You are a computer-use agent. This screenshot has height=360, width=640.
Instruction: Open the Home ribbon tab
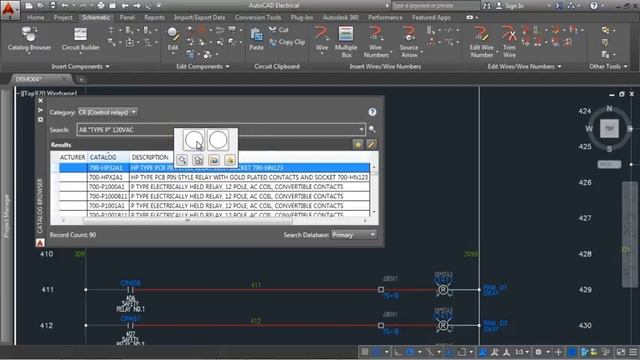click(x=36, y=18)
